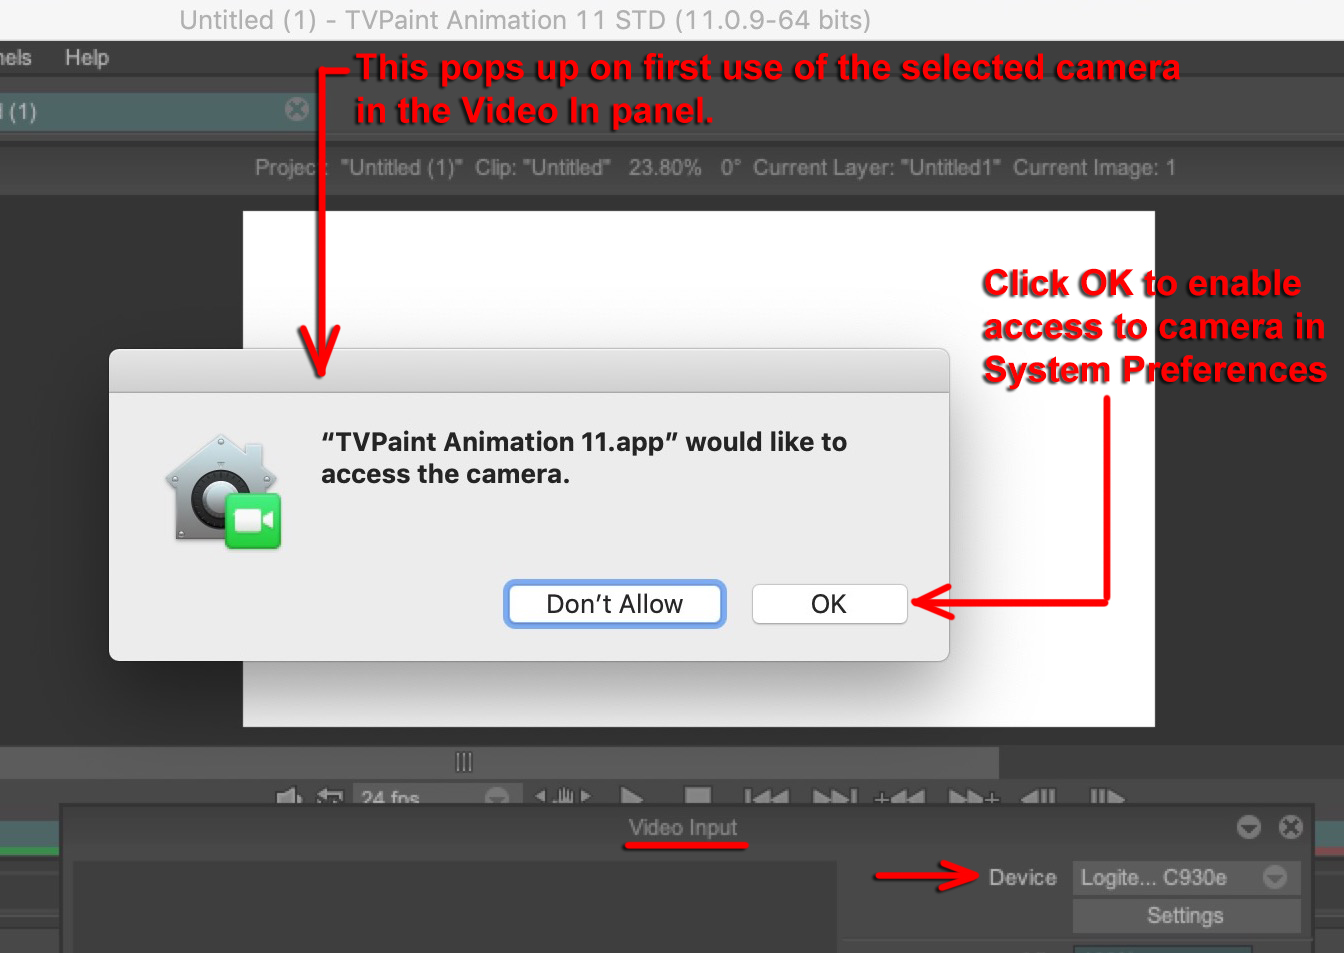Open the Settings button in Video Input
Screen dimensions: 1344x953
pos(1186,915)
